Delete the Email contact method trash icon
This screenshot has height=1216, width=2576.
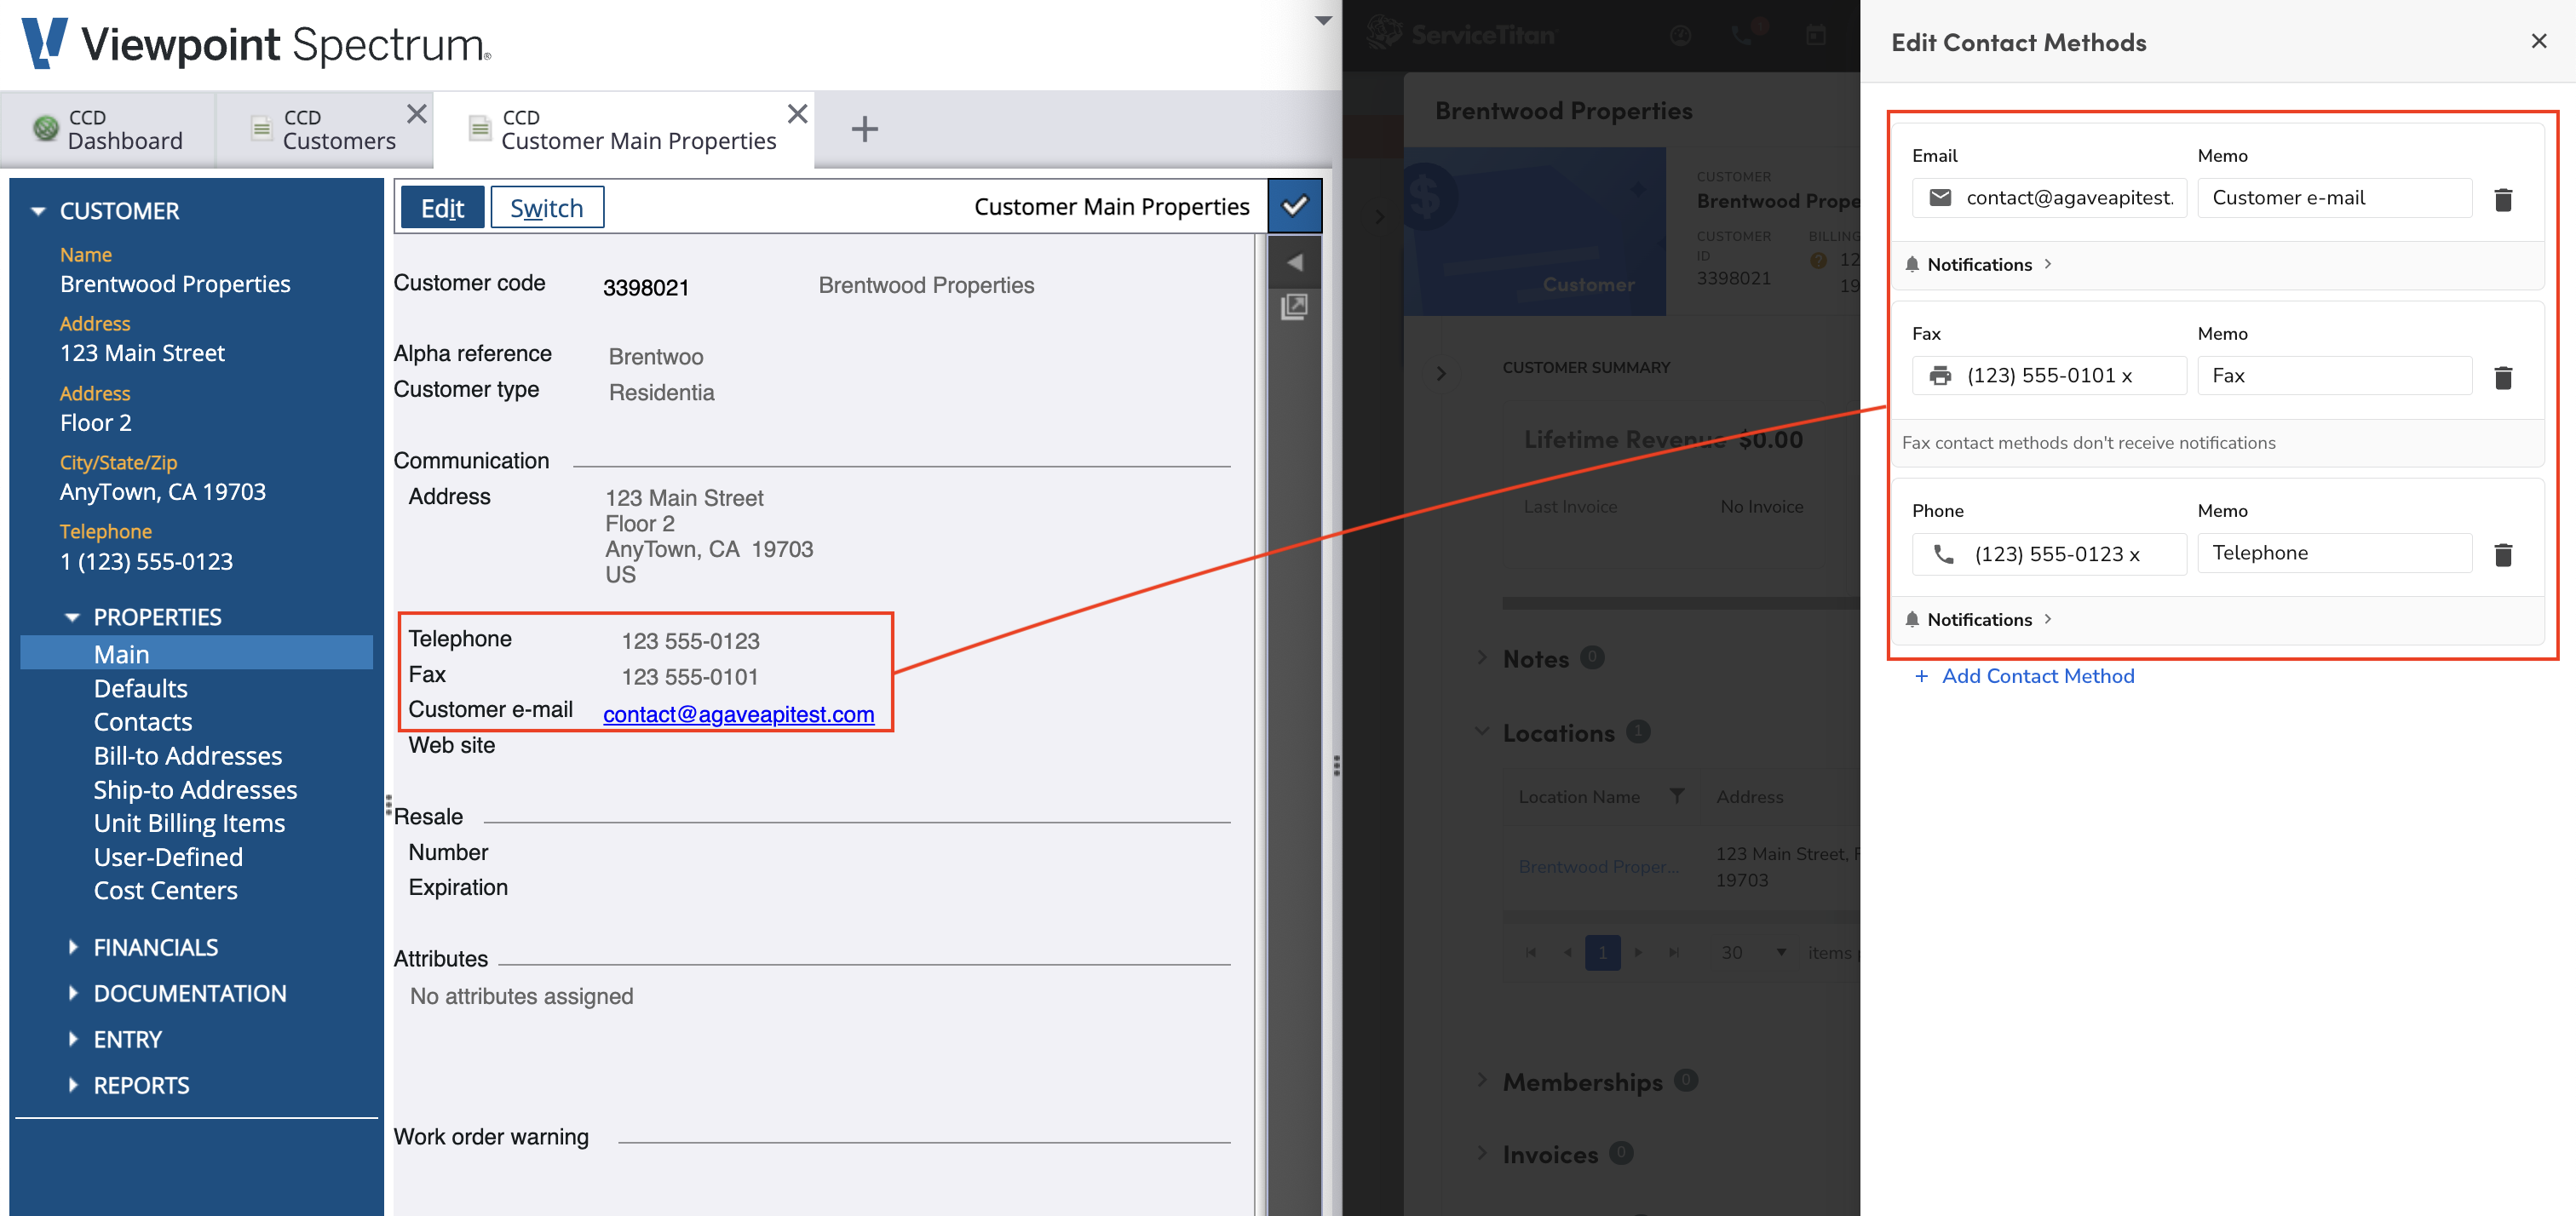pos(2503,199)
